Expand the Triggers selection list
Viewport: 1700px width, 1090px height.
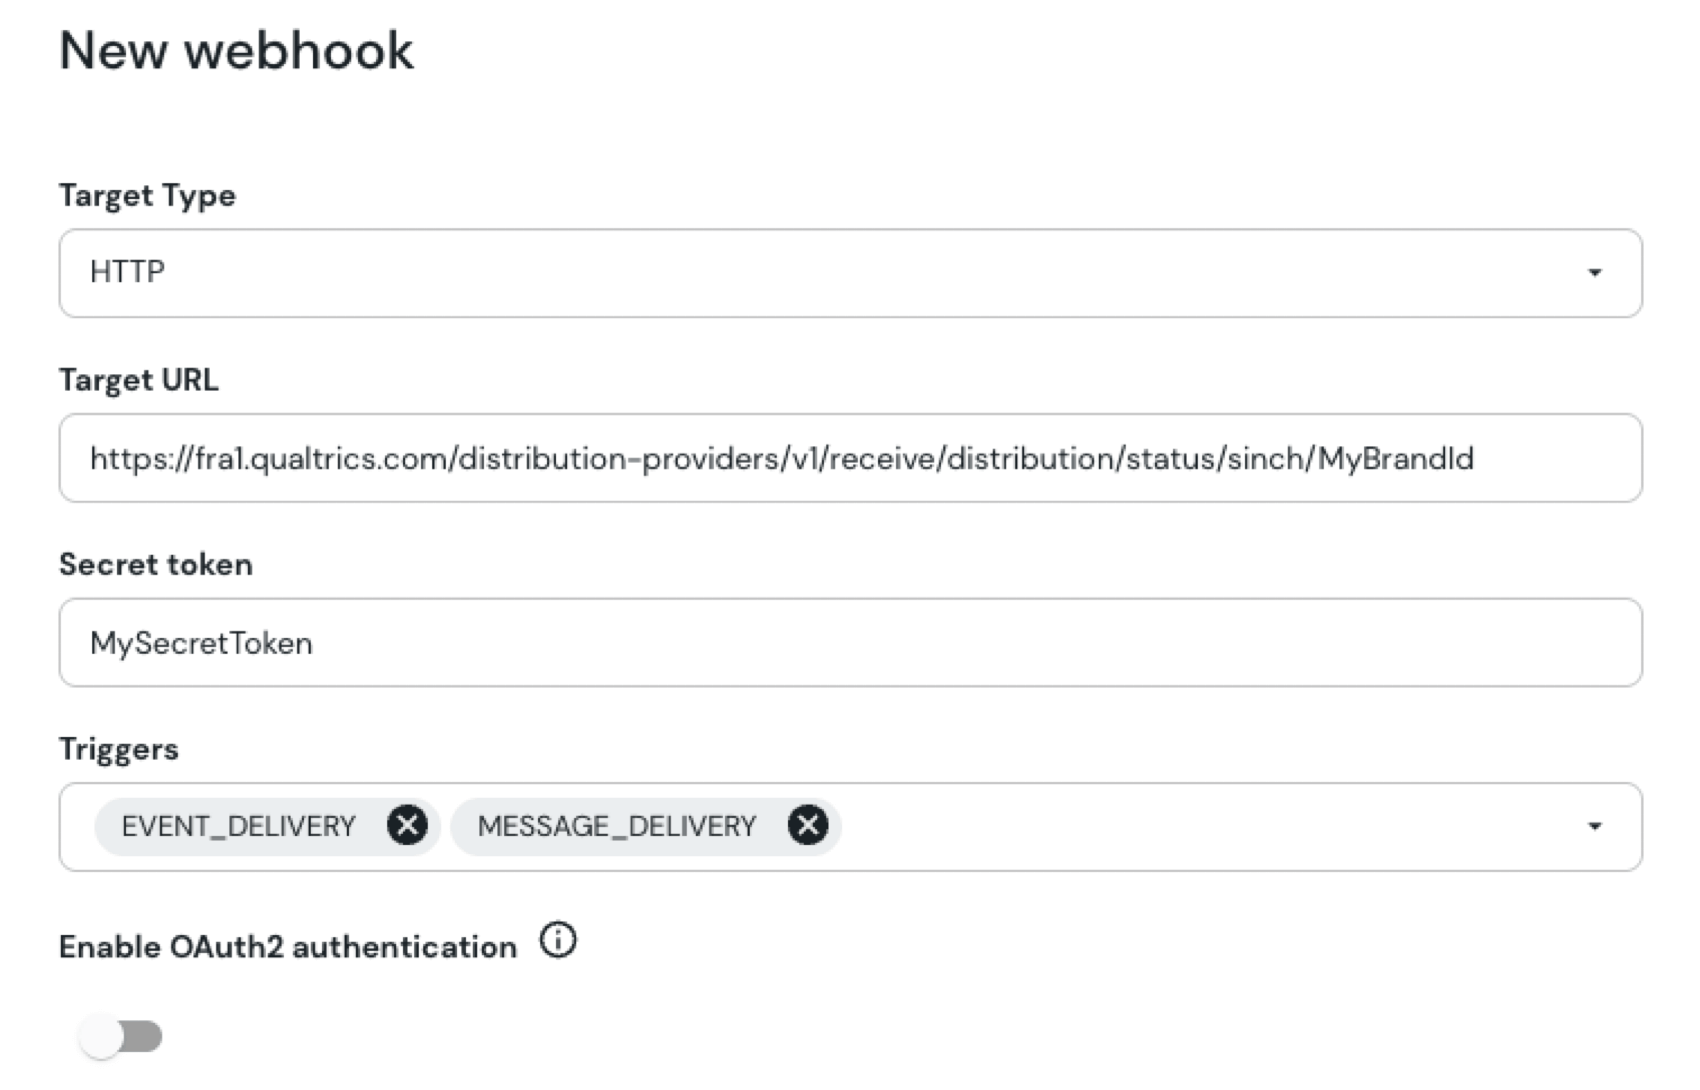coord(1596,825)
